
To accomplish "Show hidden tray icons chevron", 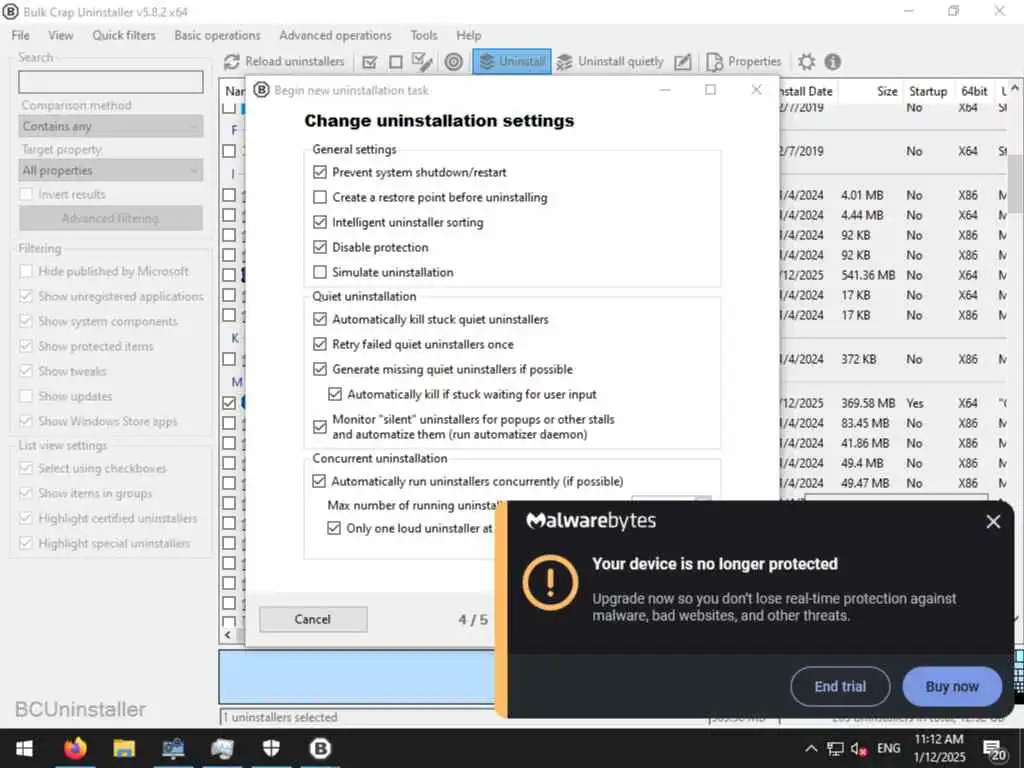I will click(810, 748).
